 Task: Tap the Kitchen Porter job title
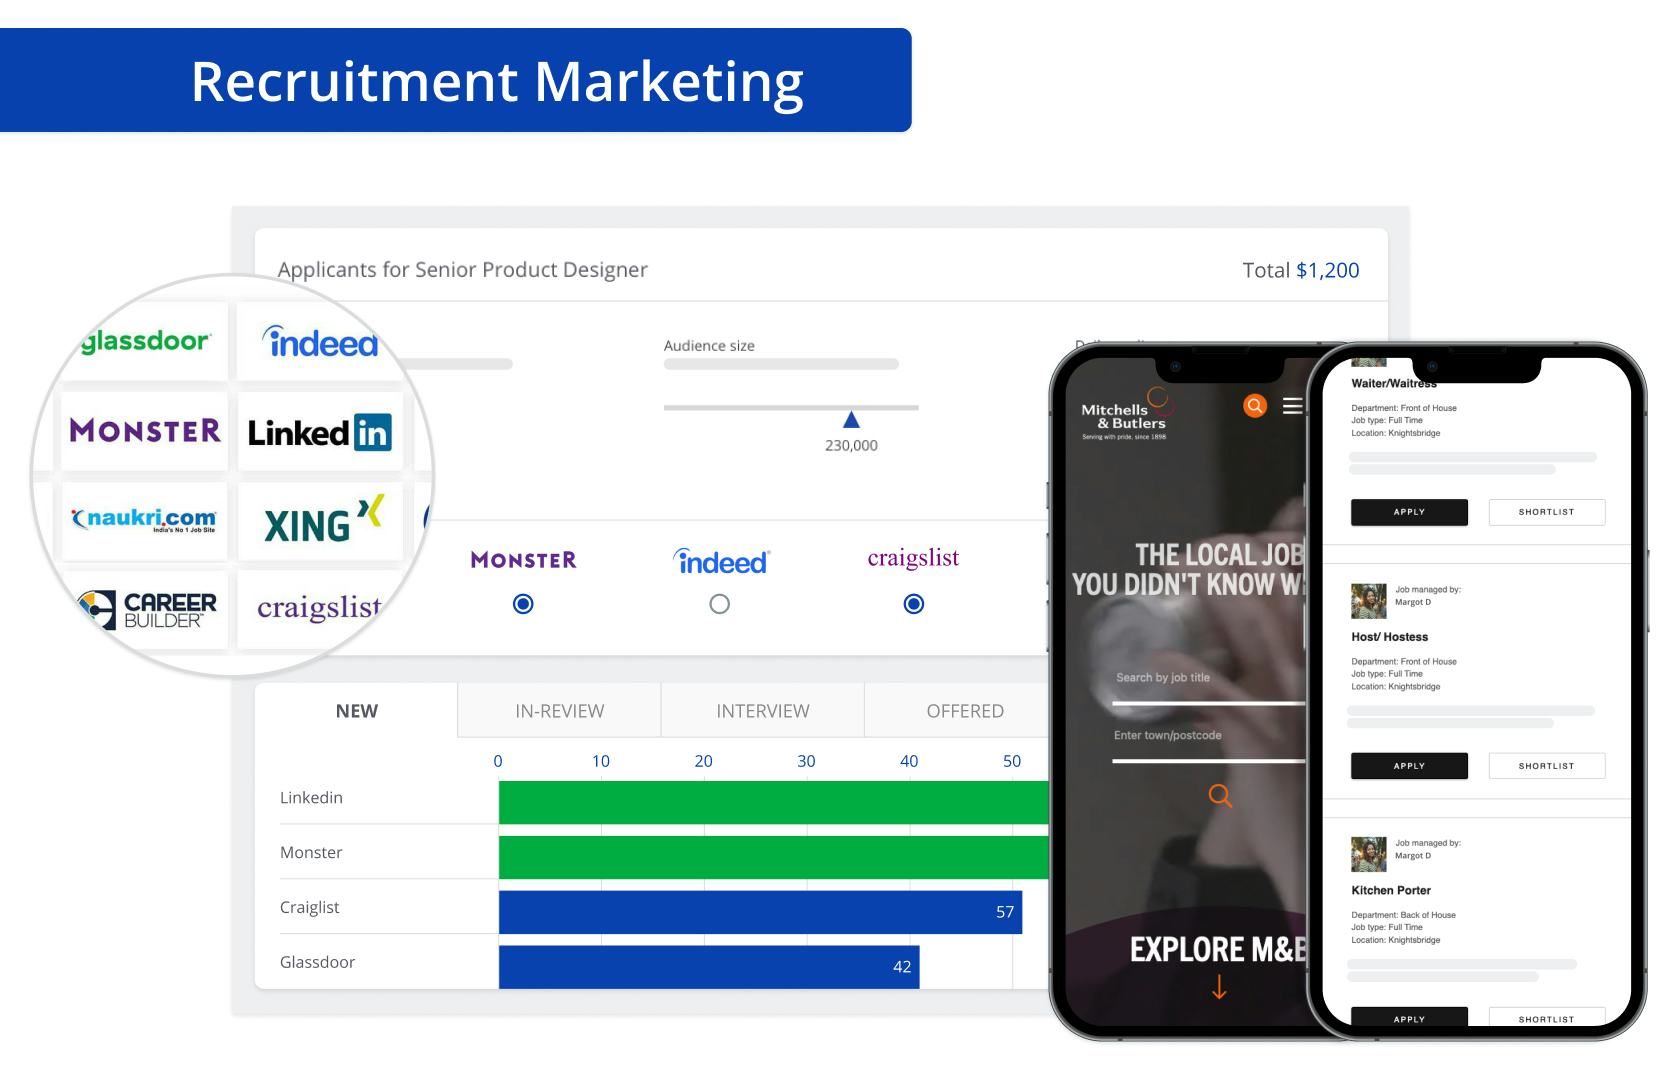click(1391, 890)
